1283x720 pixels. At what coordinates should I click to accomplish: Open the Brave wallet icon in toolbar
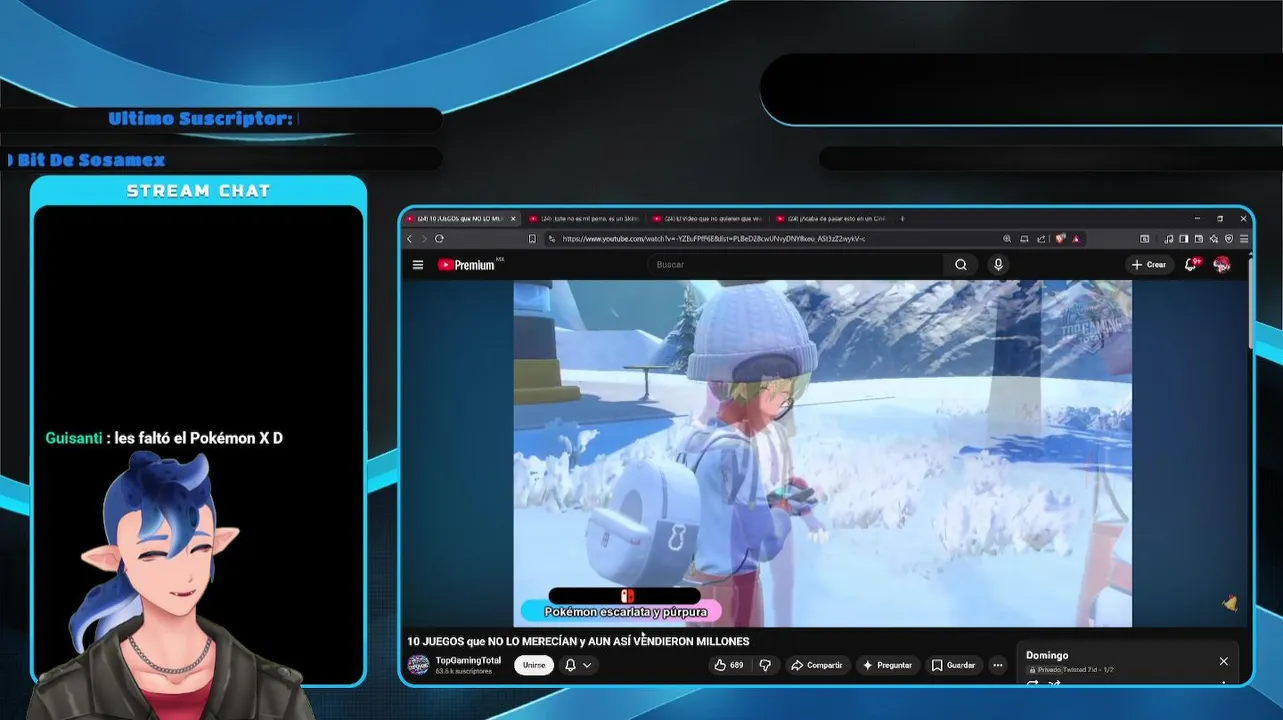[1199, 239]
